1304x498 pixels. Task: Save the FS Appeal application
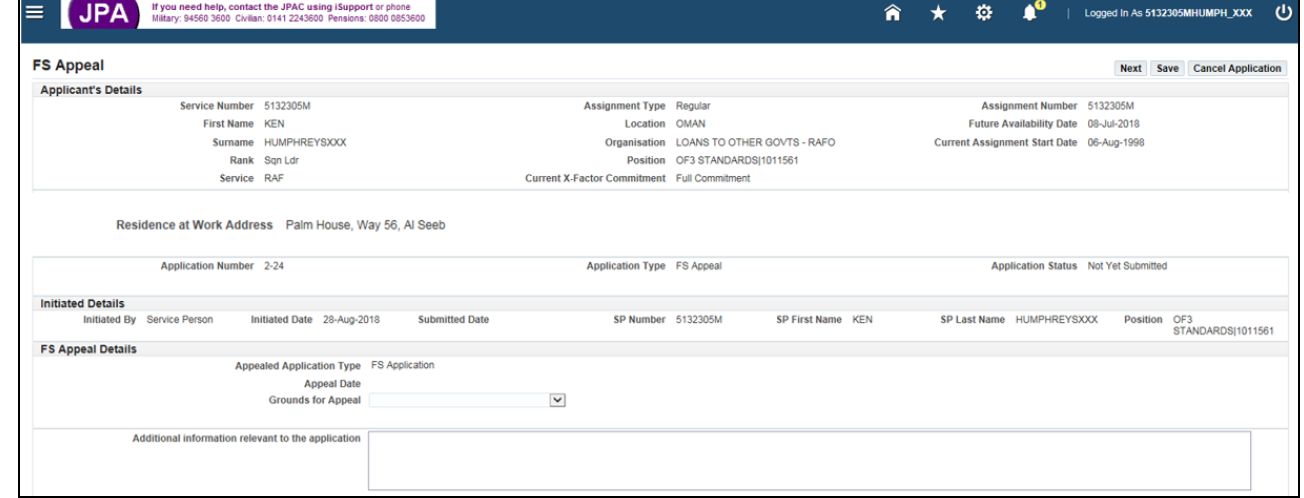[1168, 69]
